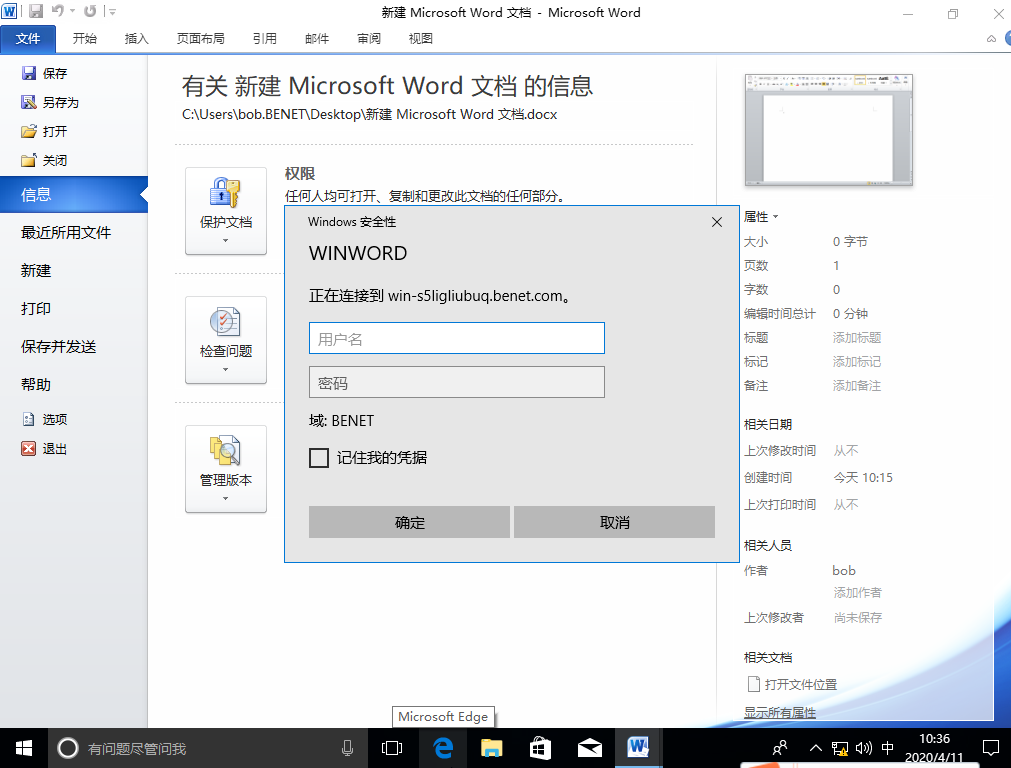1011x768 pixels.
Task: Collapse the ribbon with the caret icon
Action: 991,39
